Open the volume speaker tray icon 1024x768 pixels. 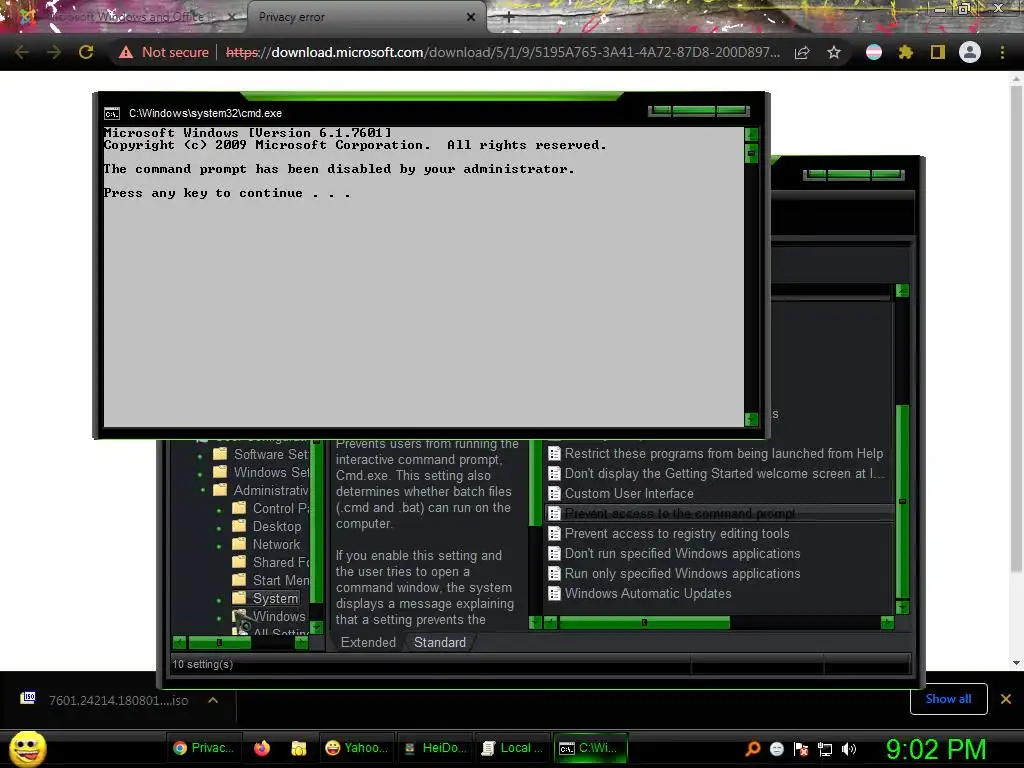[x=848, y=749]
